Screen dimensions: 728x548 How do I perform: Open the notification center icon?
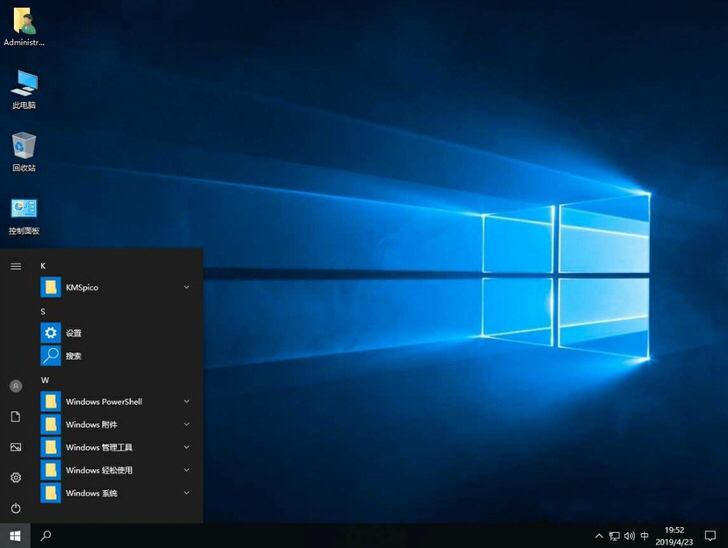[x=710, y=536]
